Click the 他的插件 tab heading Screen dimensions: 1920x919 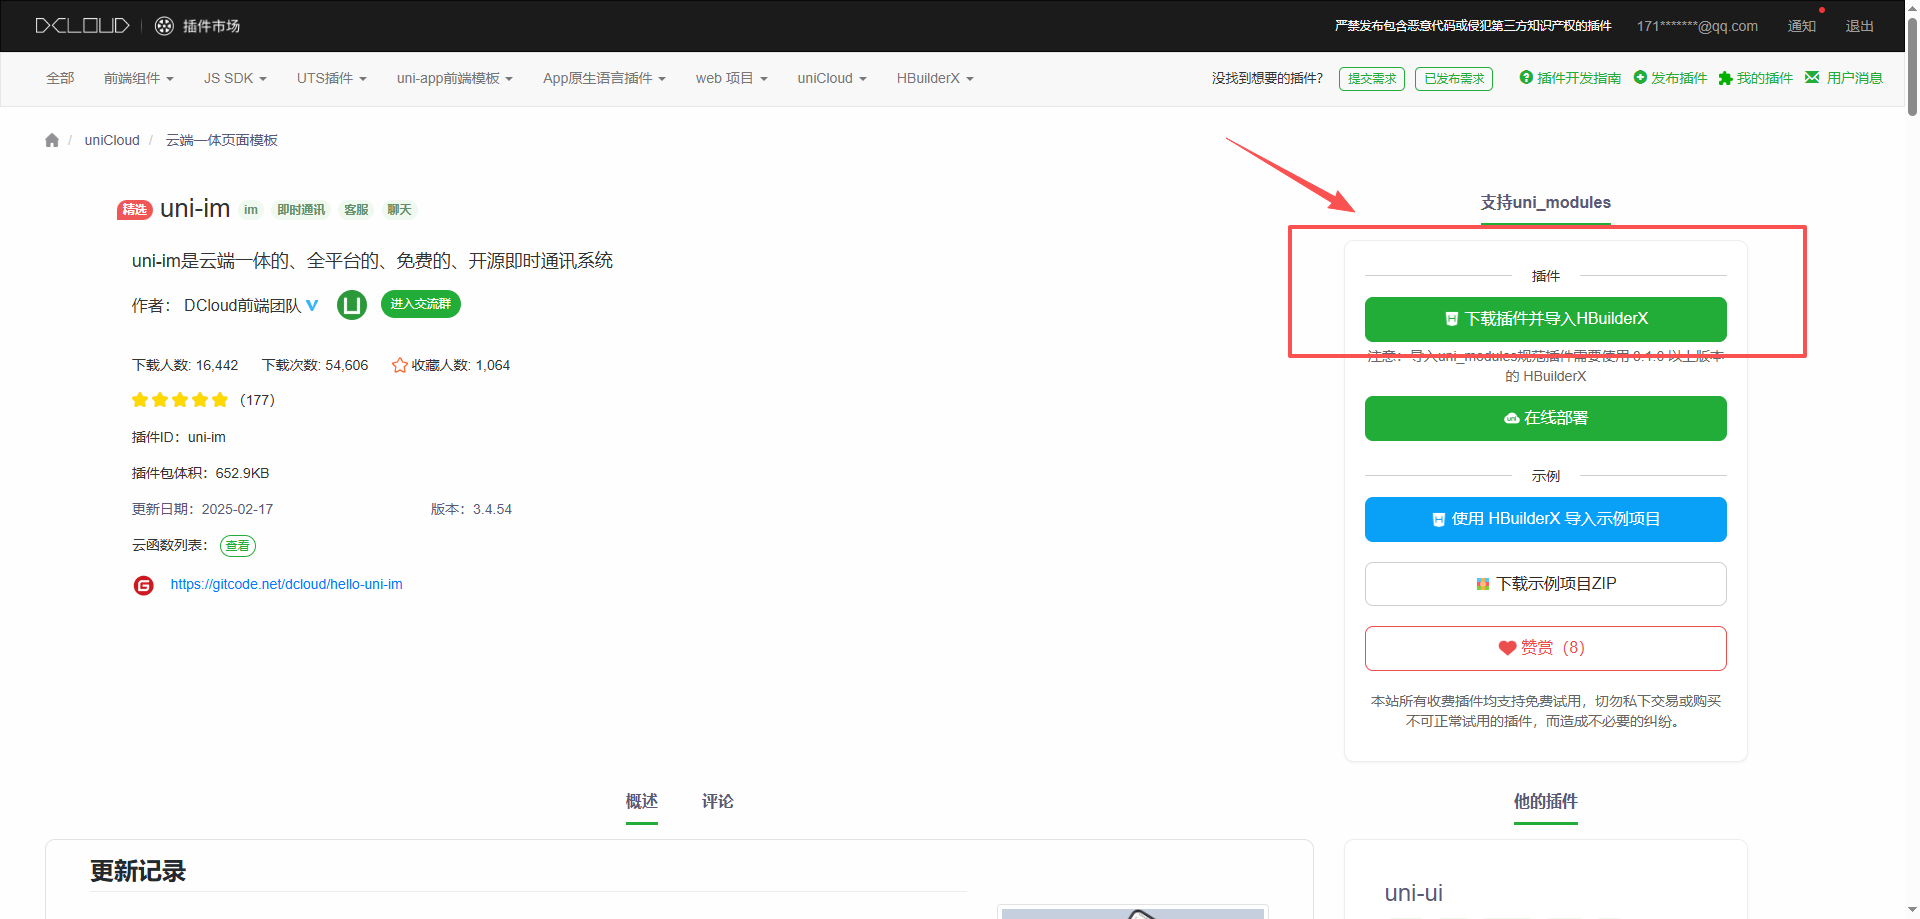1546,801
